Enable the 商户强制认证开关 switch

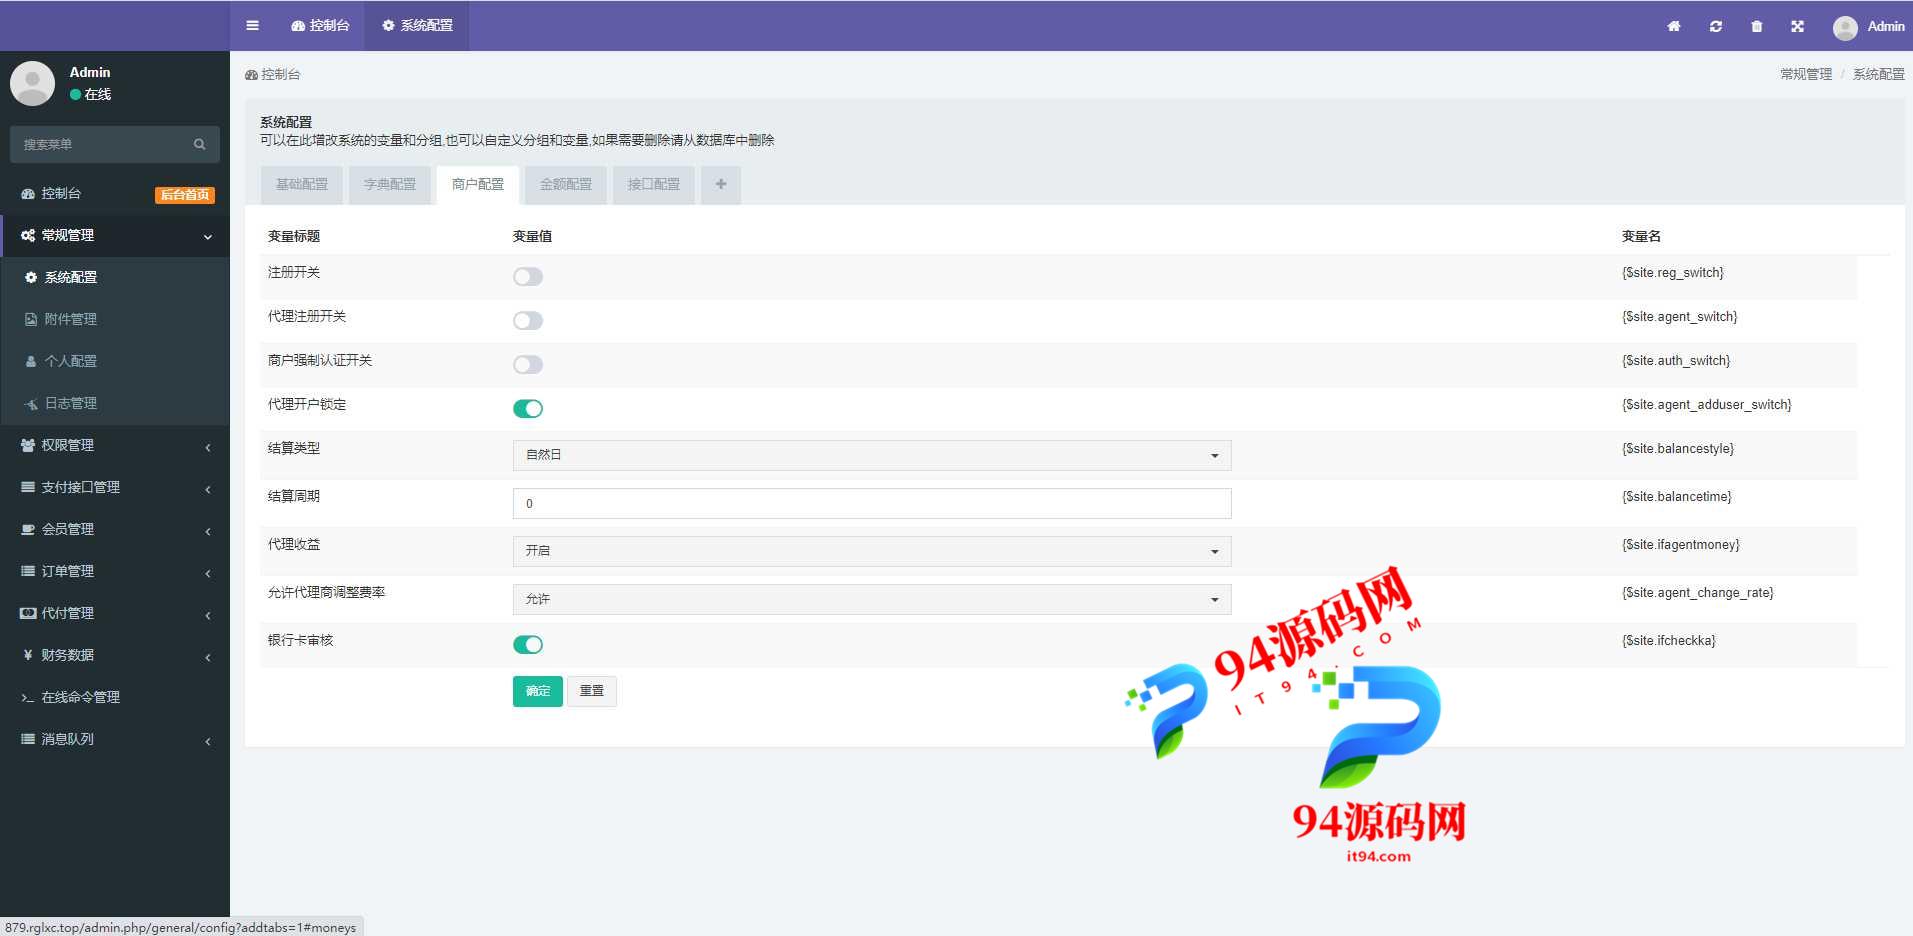(528, 365)
